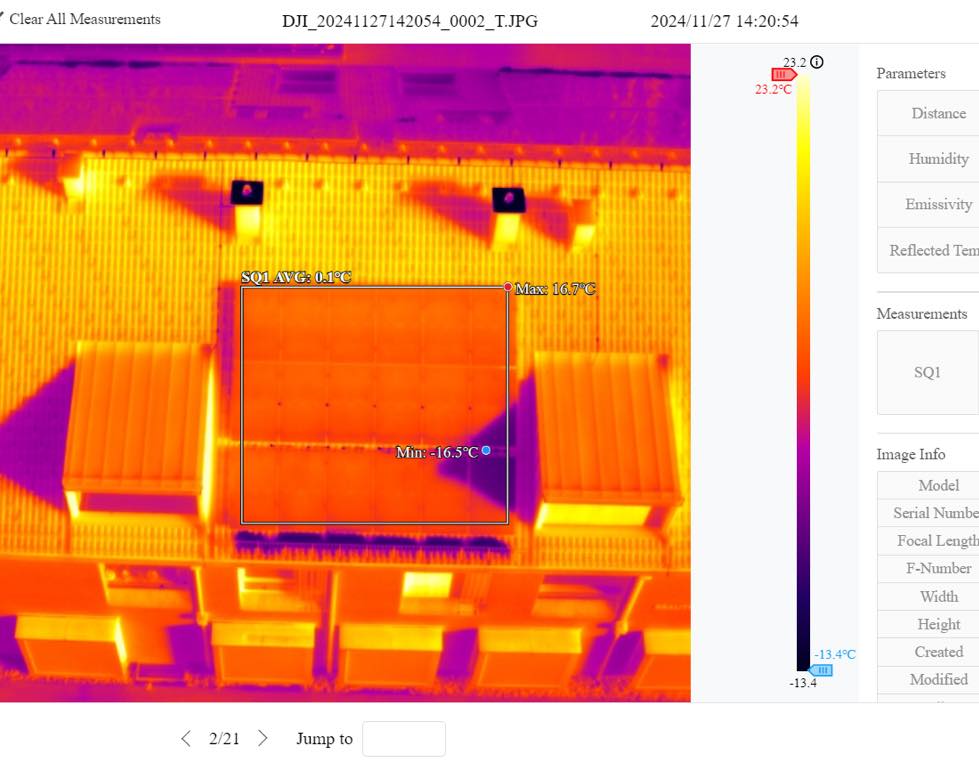The width and height of the screenshot is (979, 770).
Task: Go to previous image arrow
Action: pos(185,739)
